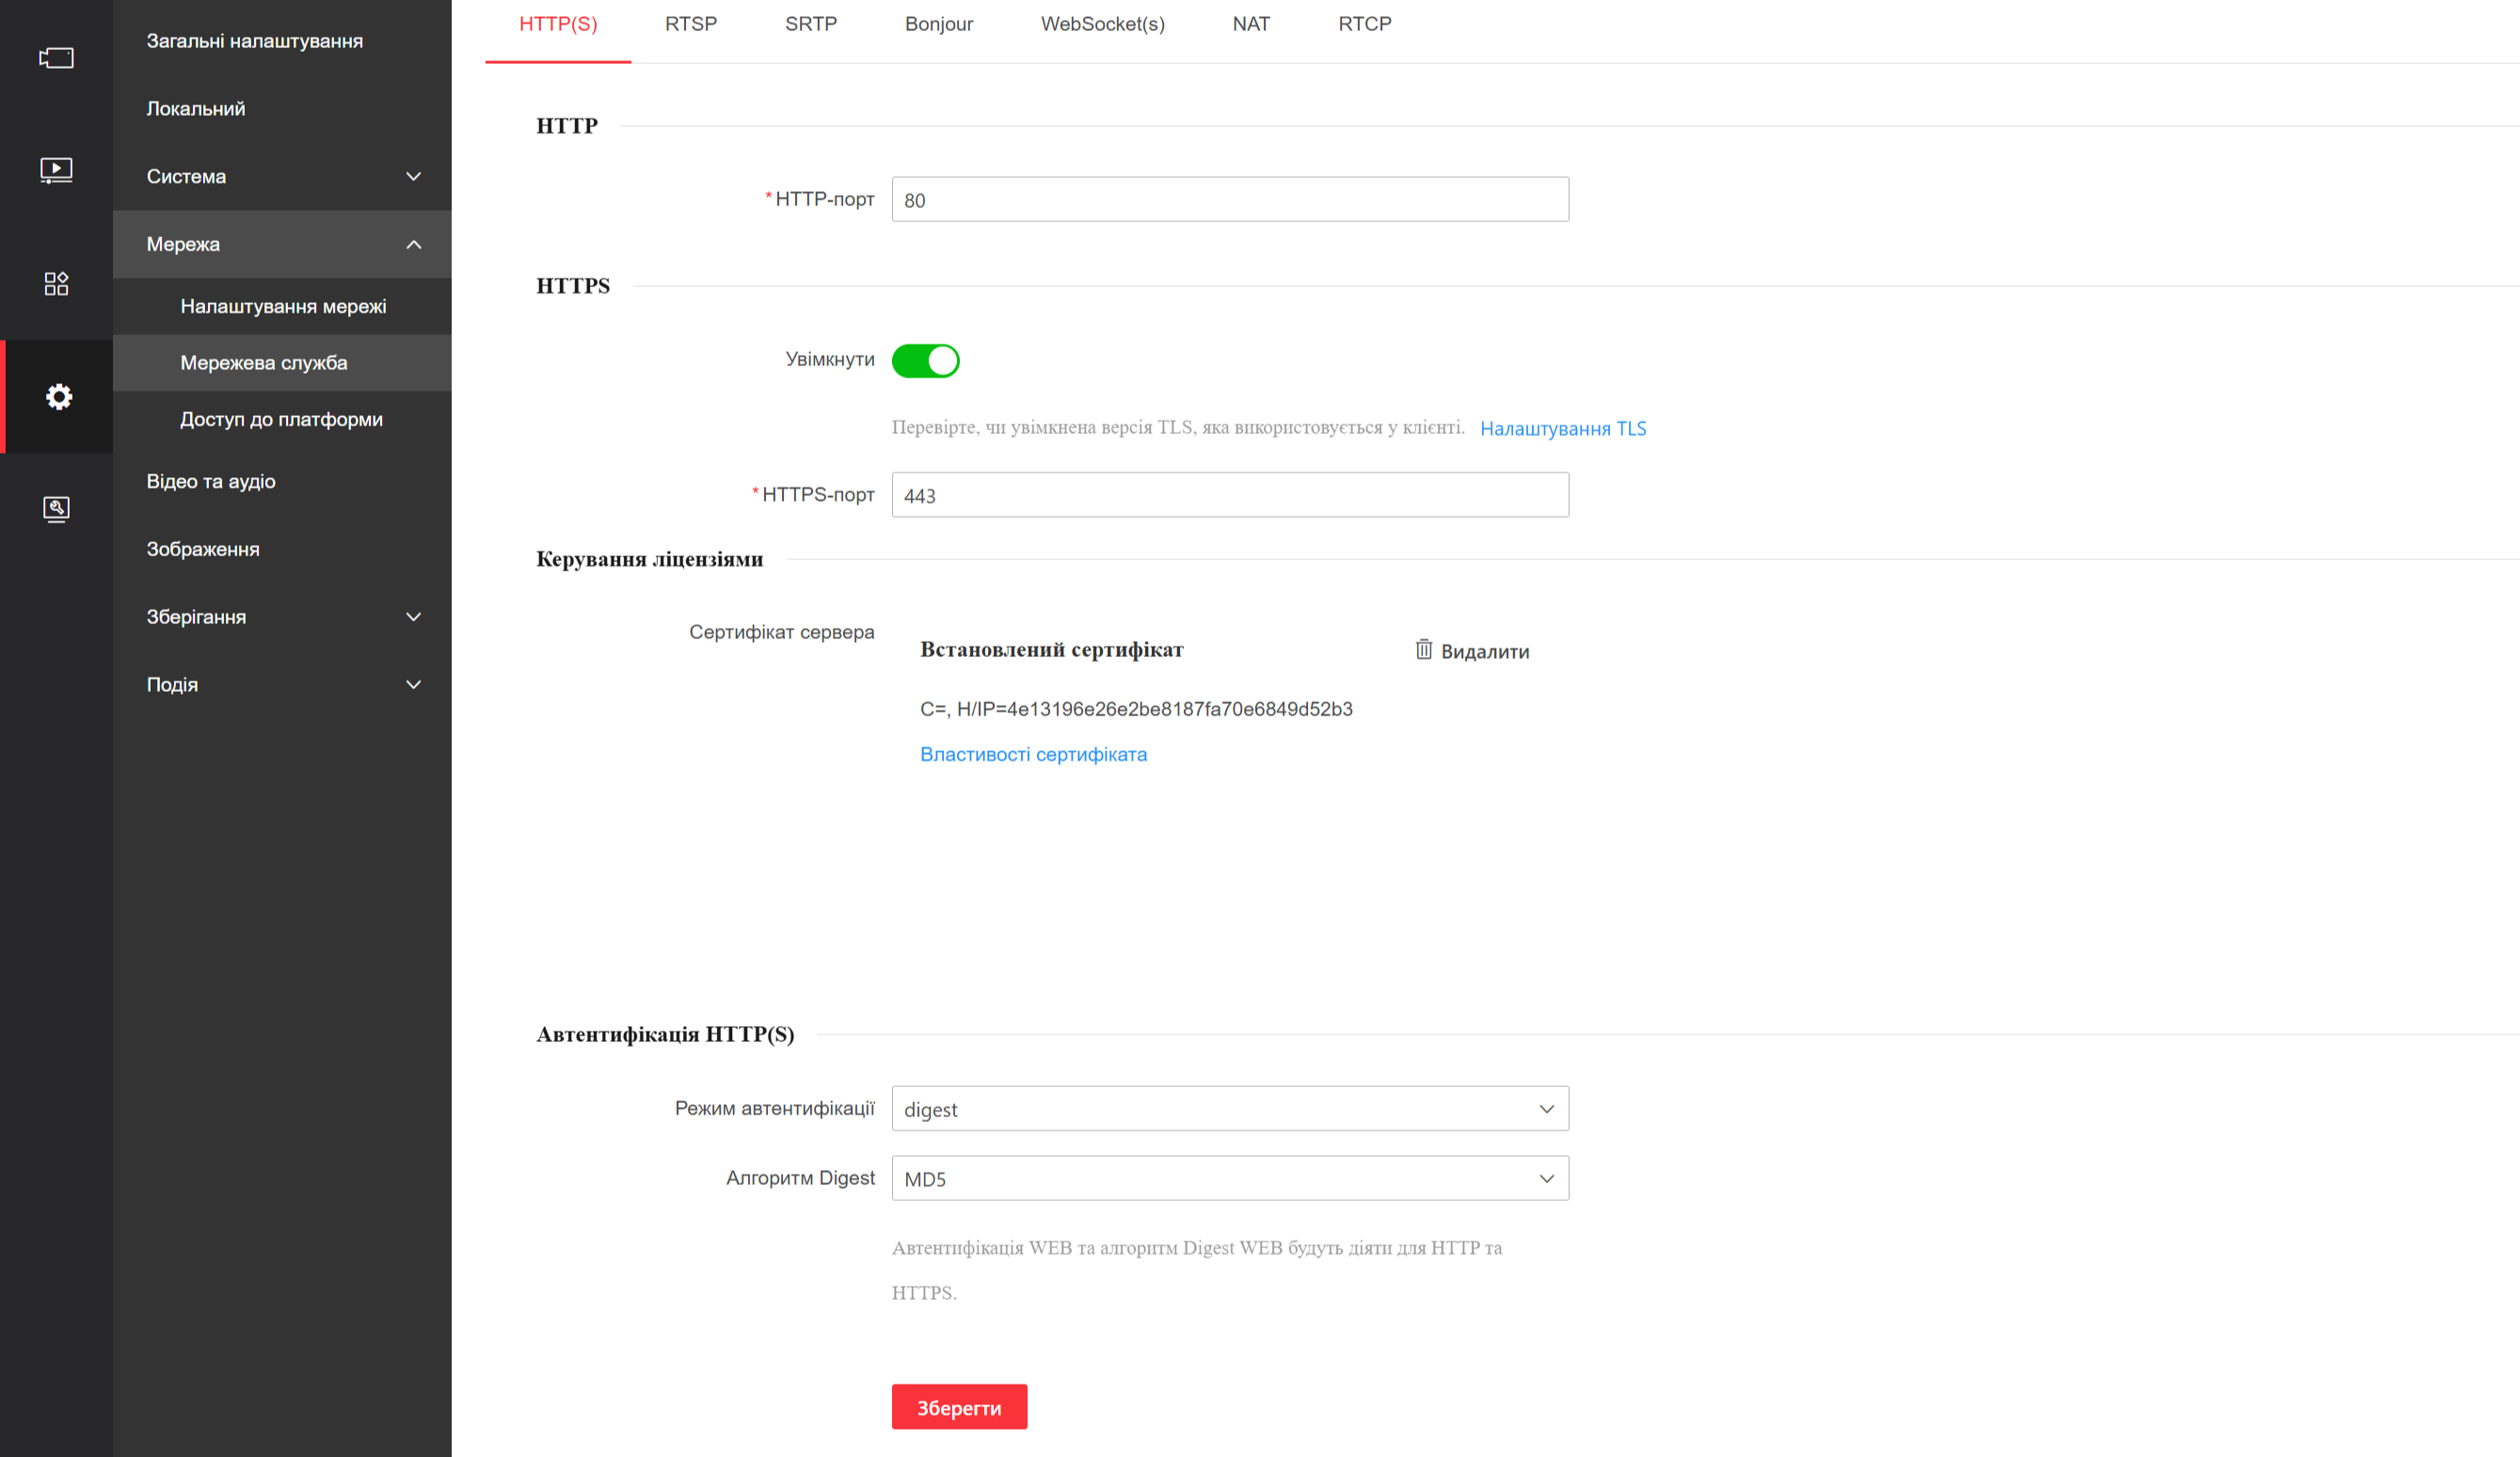
Task: Click the HTTP-порт field showing 80
Action: (x=1230, y=200)
